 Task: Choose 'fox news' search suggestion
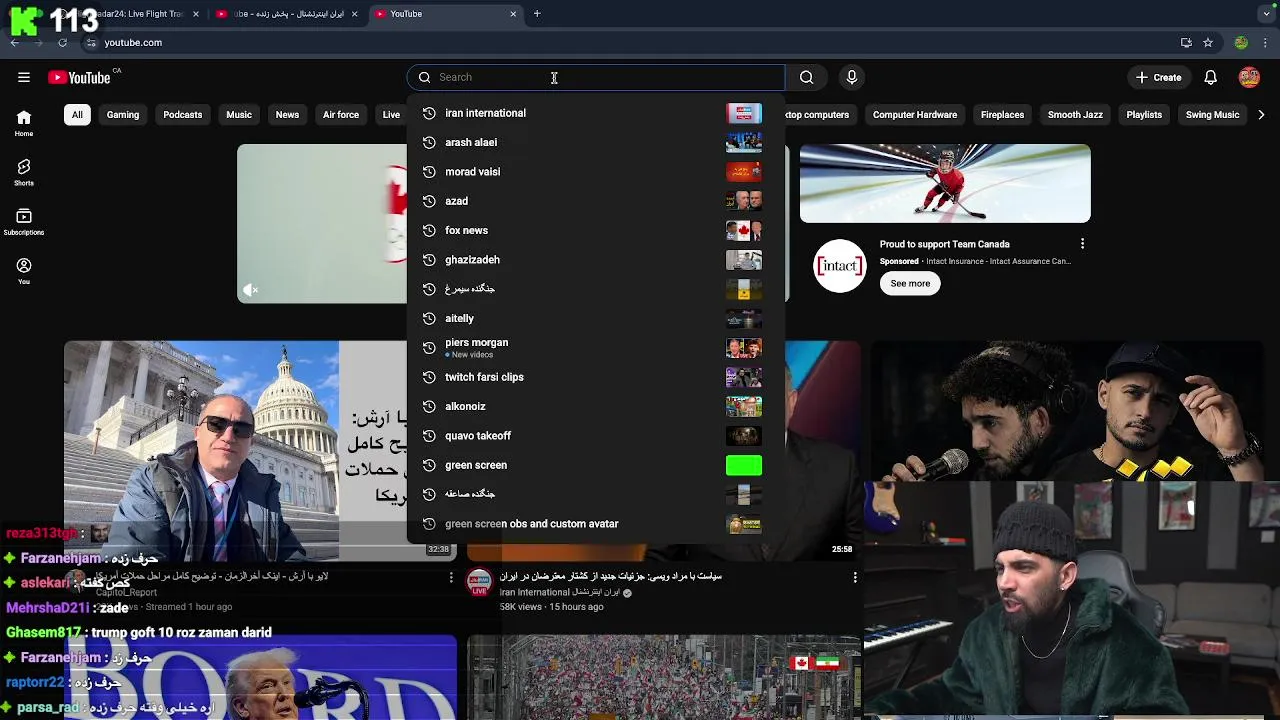[x=596, y=230]
